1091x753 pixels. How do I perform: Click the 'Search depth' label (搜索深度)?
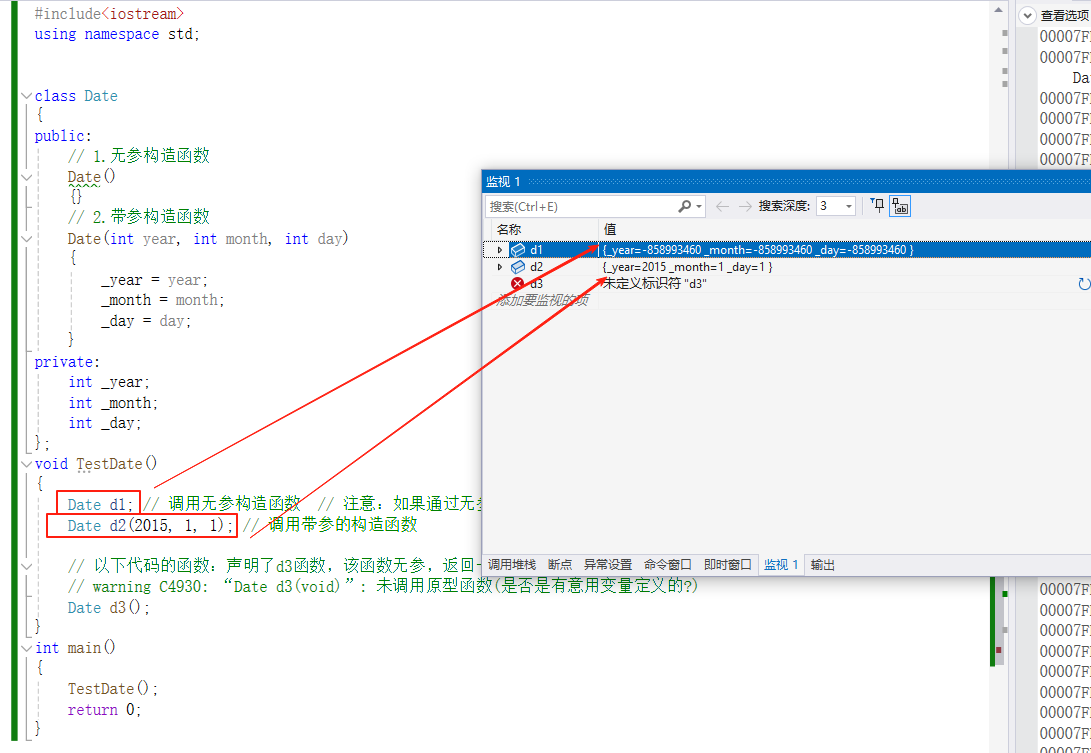(x=784, y=206)
